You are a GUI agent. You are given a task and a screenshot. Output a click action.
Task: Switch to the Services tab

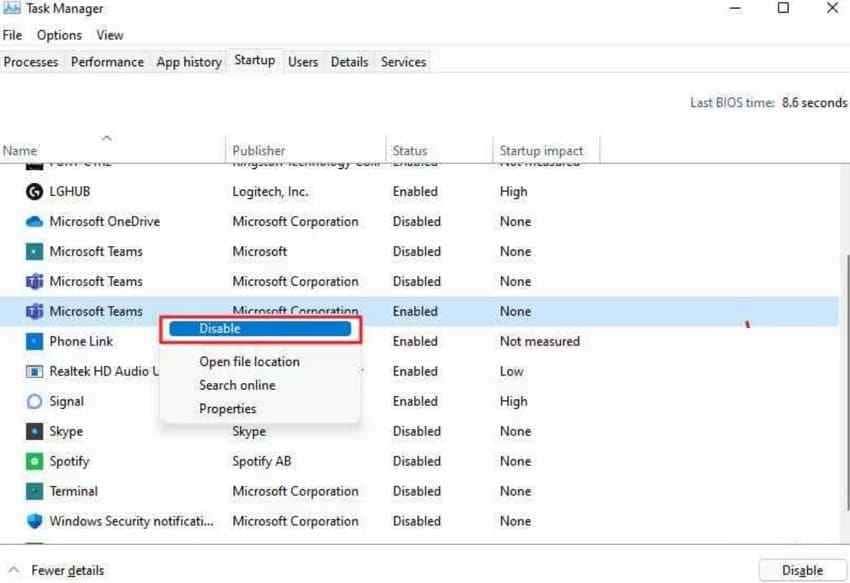403,62
